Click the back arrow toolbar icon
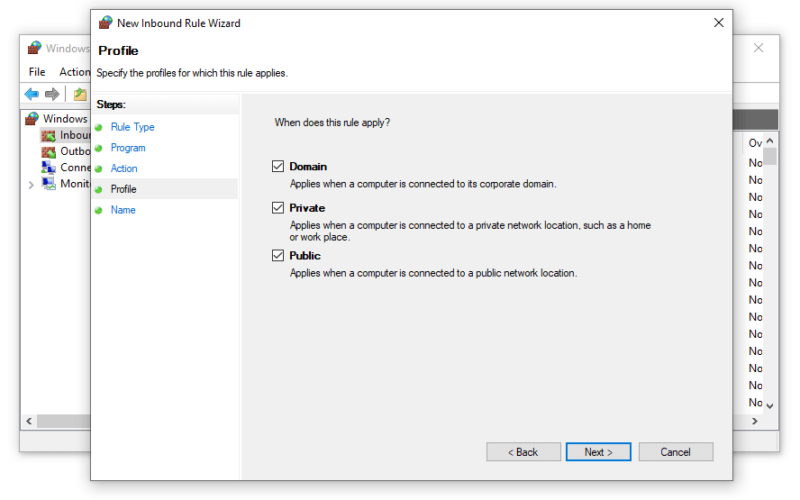This screenshot has width=800, height=500. tap(32, 94)
